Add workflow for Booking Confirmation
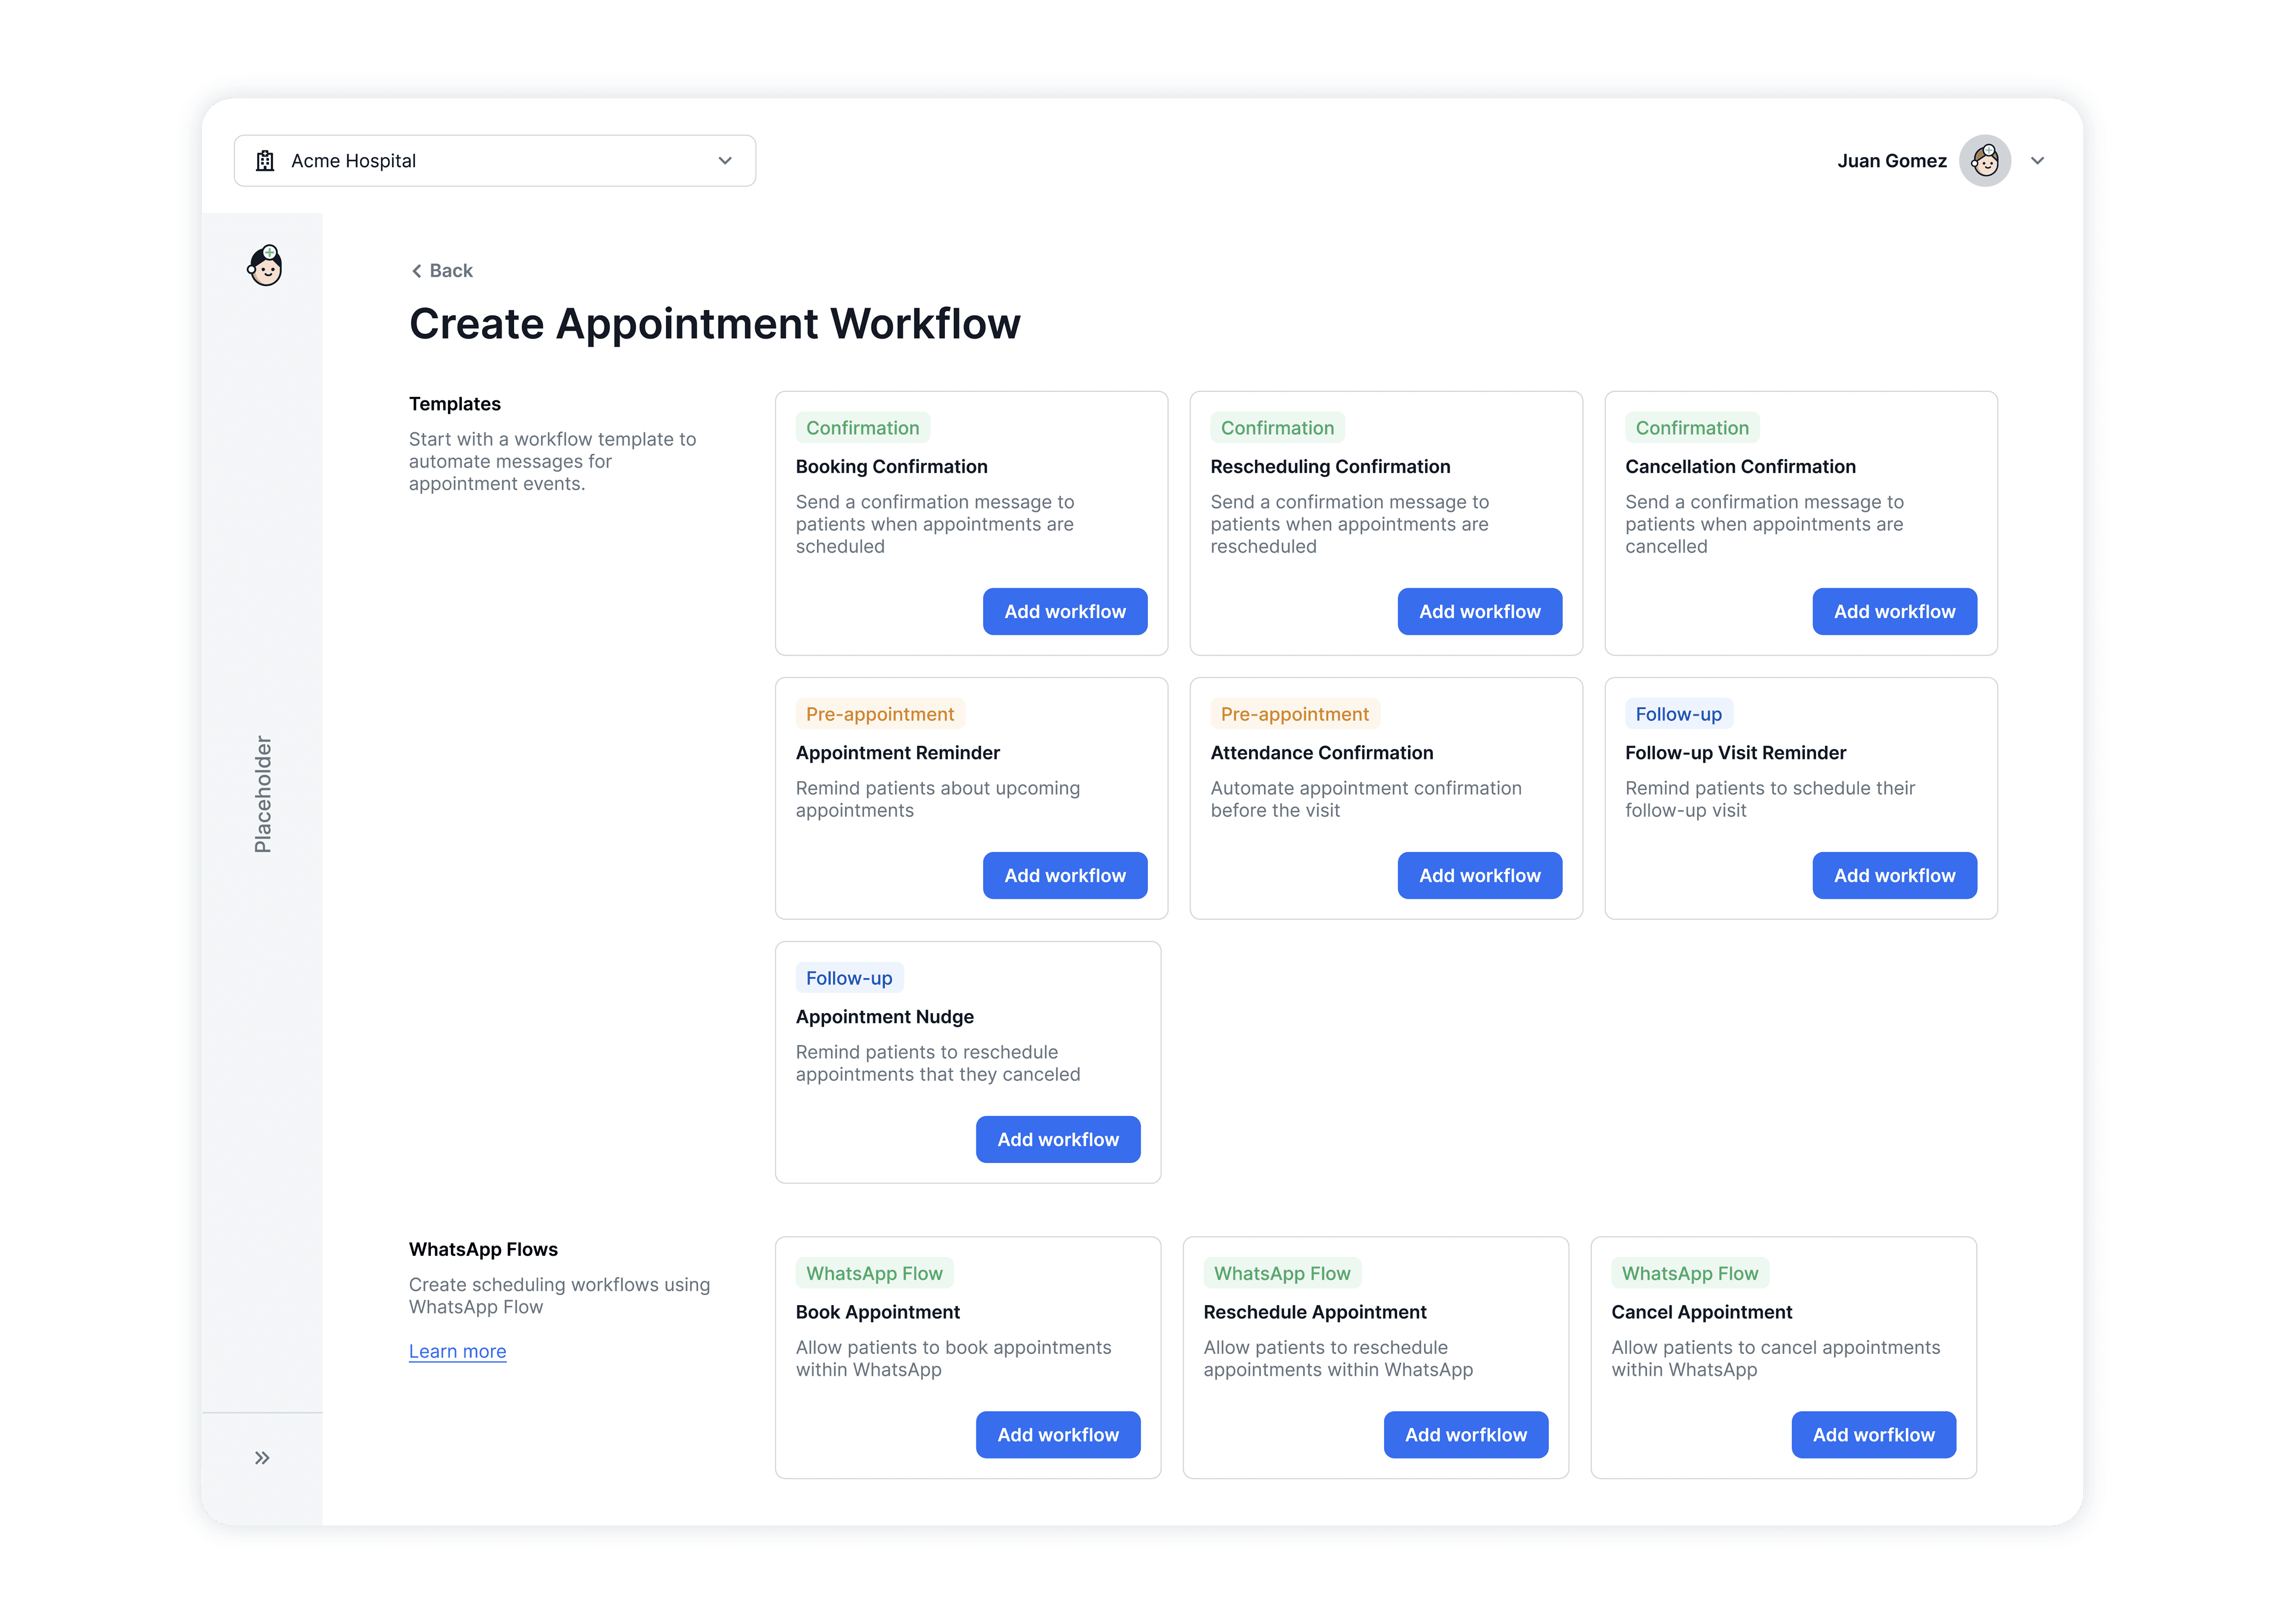 (x=1065, y=611)
